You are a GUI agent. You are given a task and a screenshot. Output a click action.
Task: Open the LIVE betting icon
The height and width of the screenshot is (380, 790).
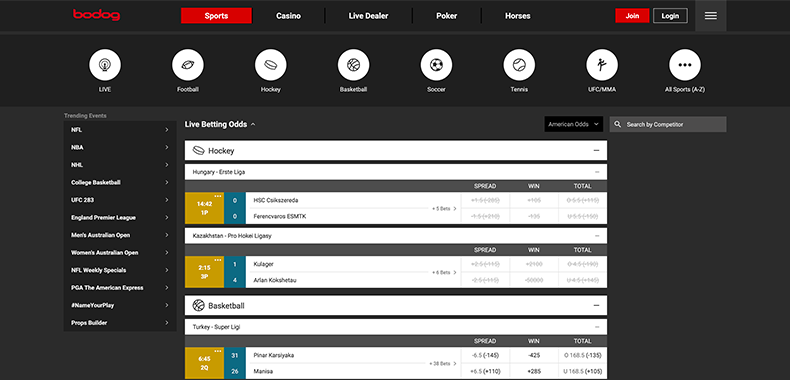pos(105,65)
